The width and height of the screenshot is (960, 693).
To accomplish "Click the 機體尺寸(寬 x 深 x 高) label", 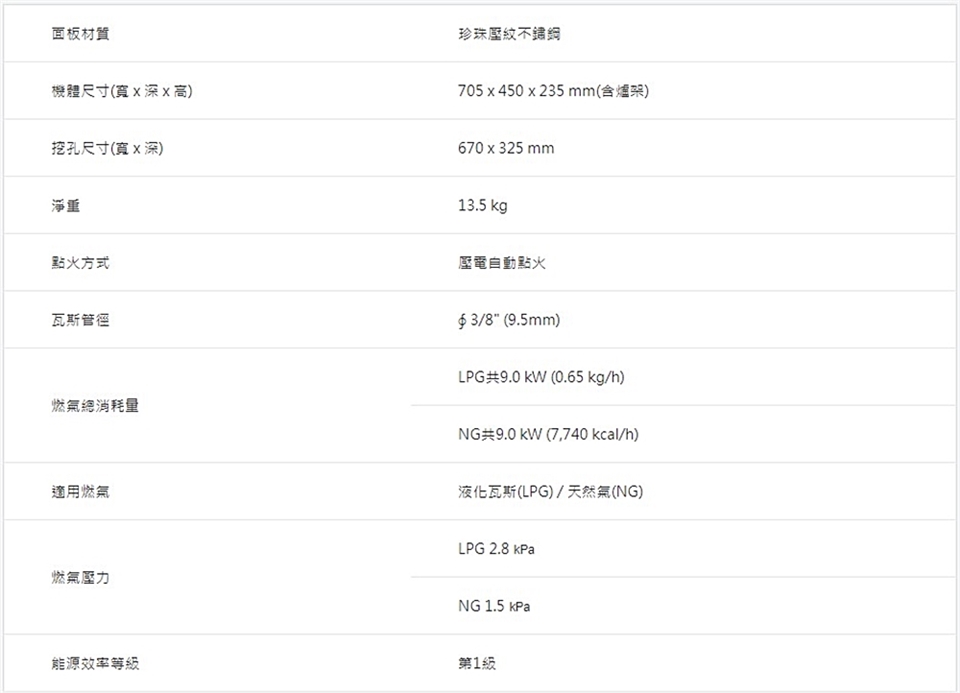I will click(x=121, y=92).
